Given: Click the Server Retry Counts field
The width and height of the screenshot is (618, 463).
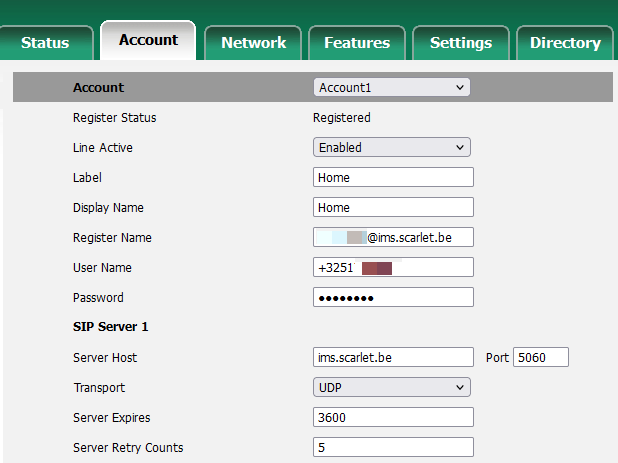Looking at the screenshot, I should point(393,448).
